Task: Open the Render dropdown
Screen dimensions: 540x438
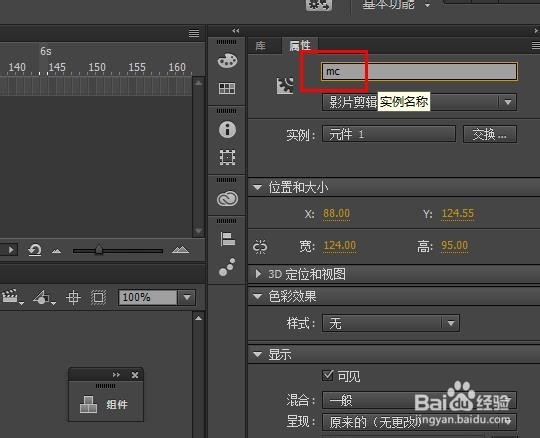Action: point(419,422)
